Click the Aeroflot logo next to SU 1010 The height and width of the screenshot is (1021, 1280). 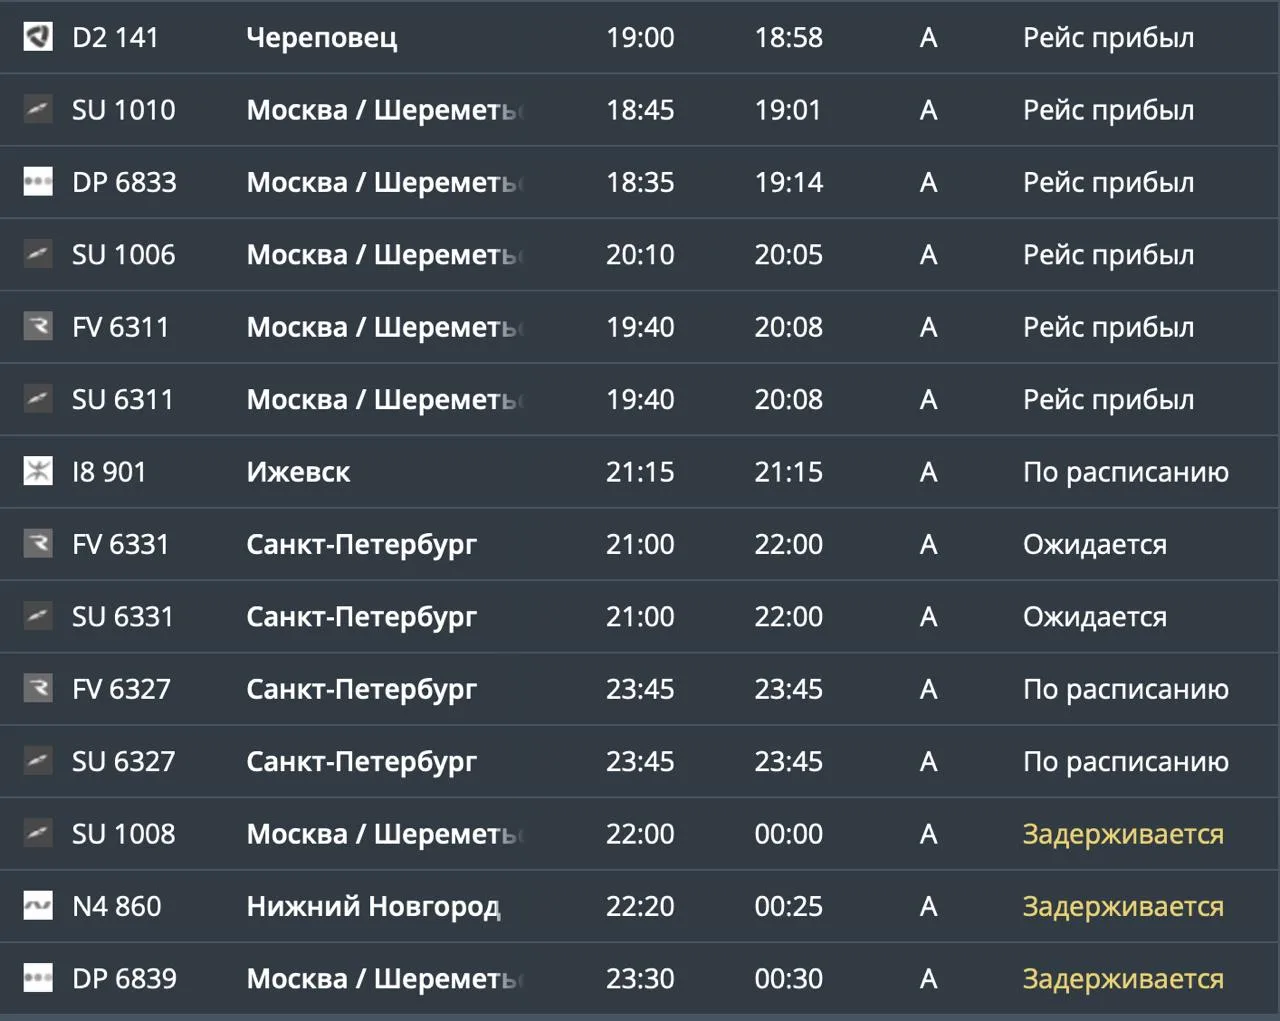click(x=38, y=109)
